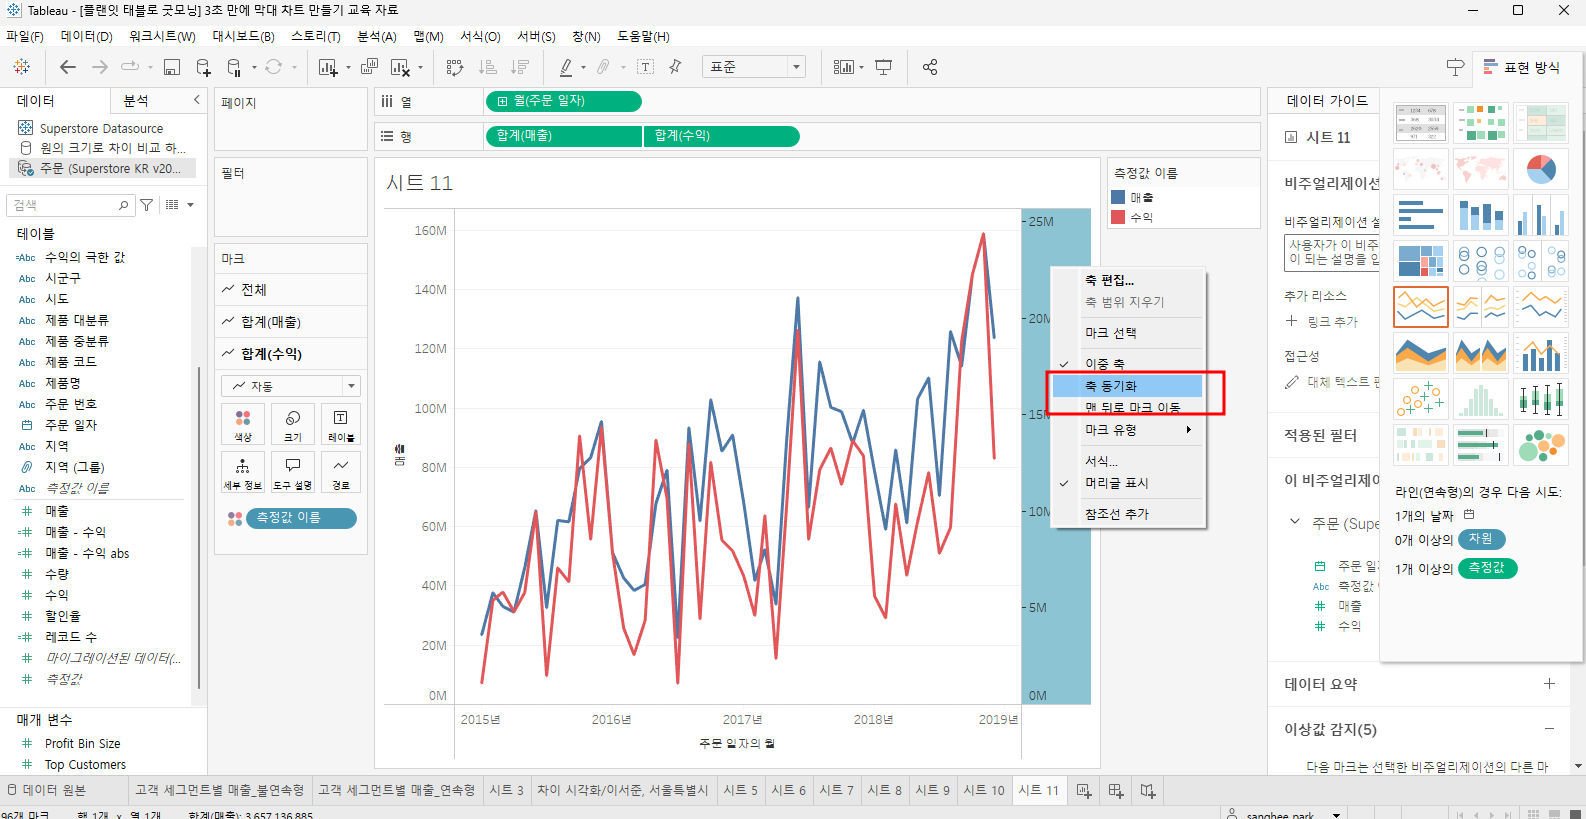1586x819 pixels.
Task: Choose 참조선 추가 in the context menu
Action: (x=1128, y=514)
